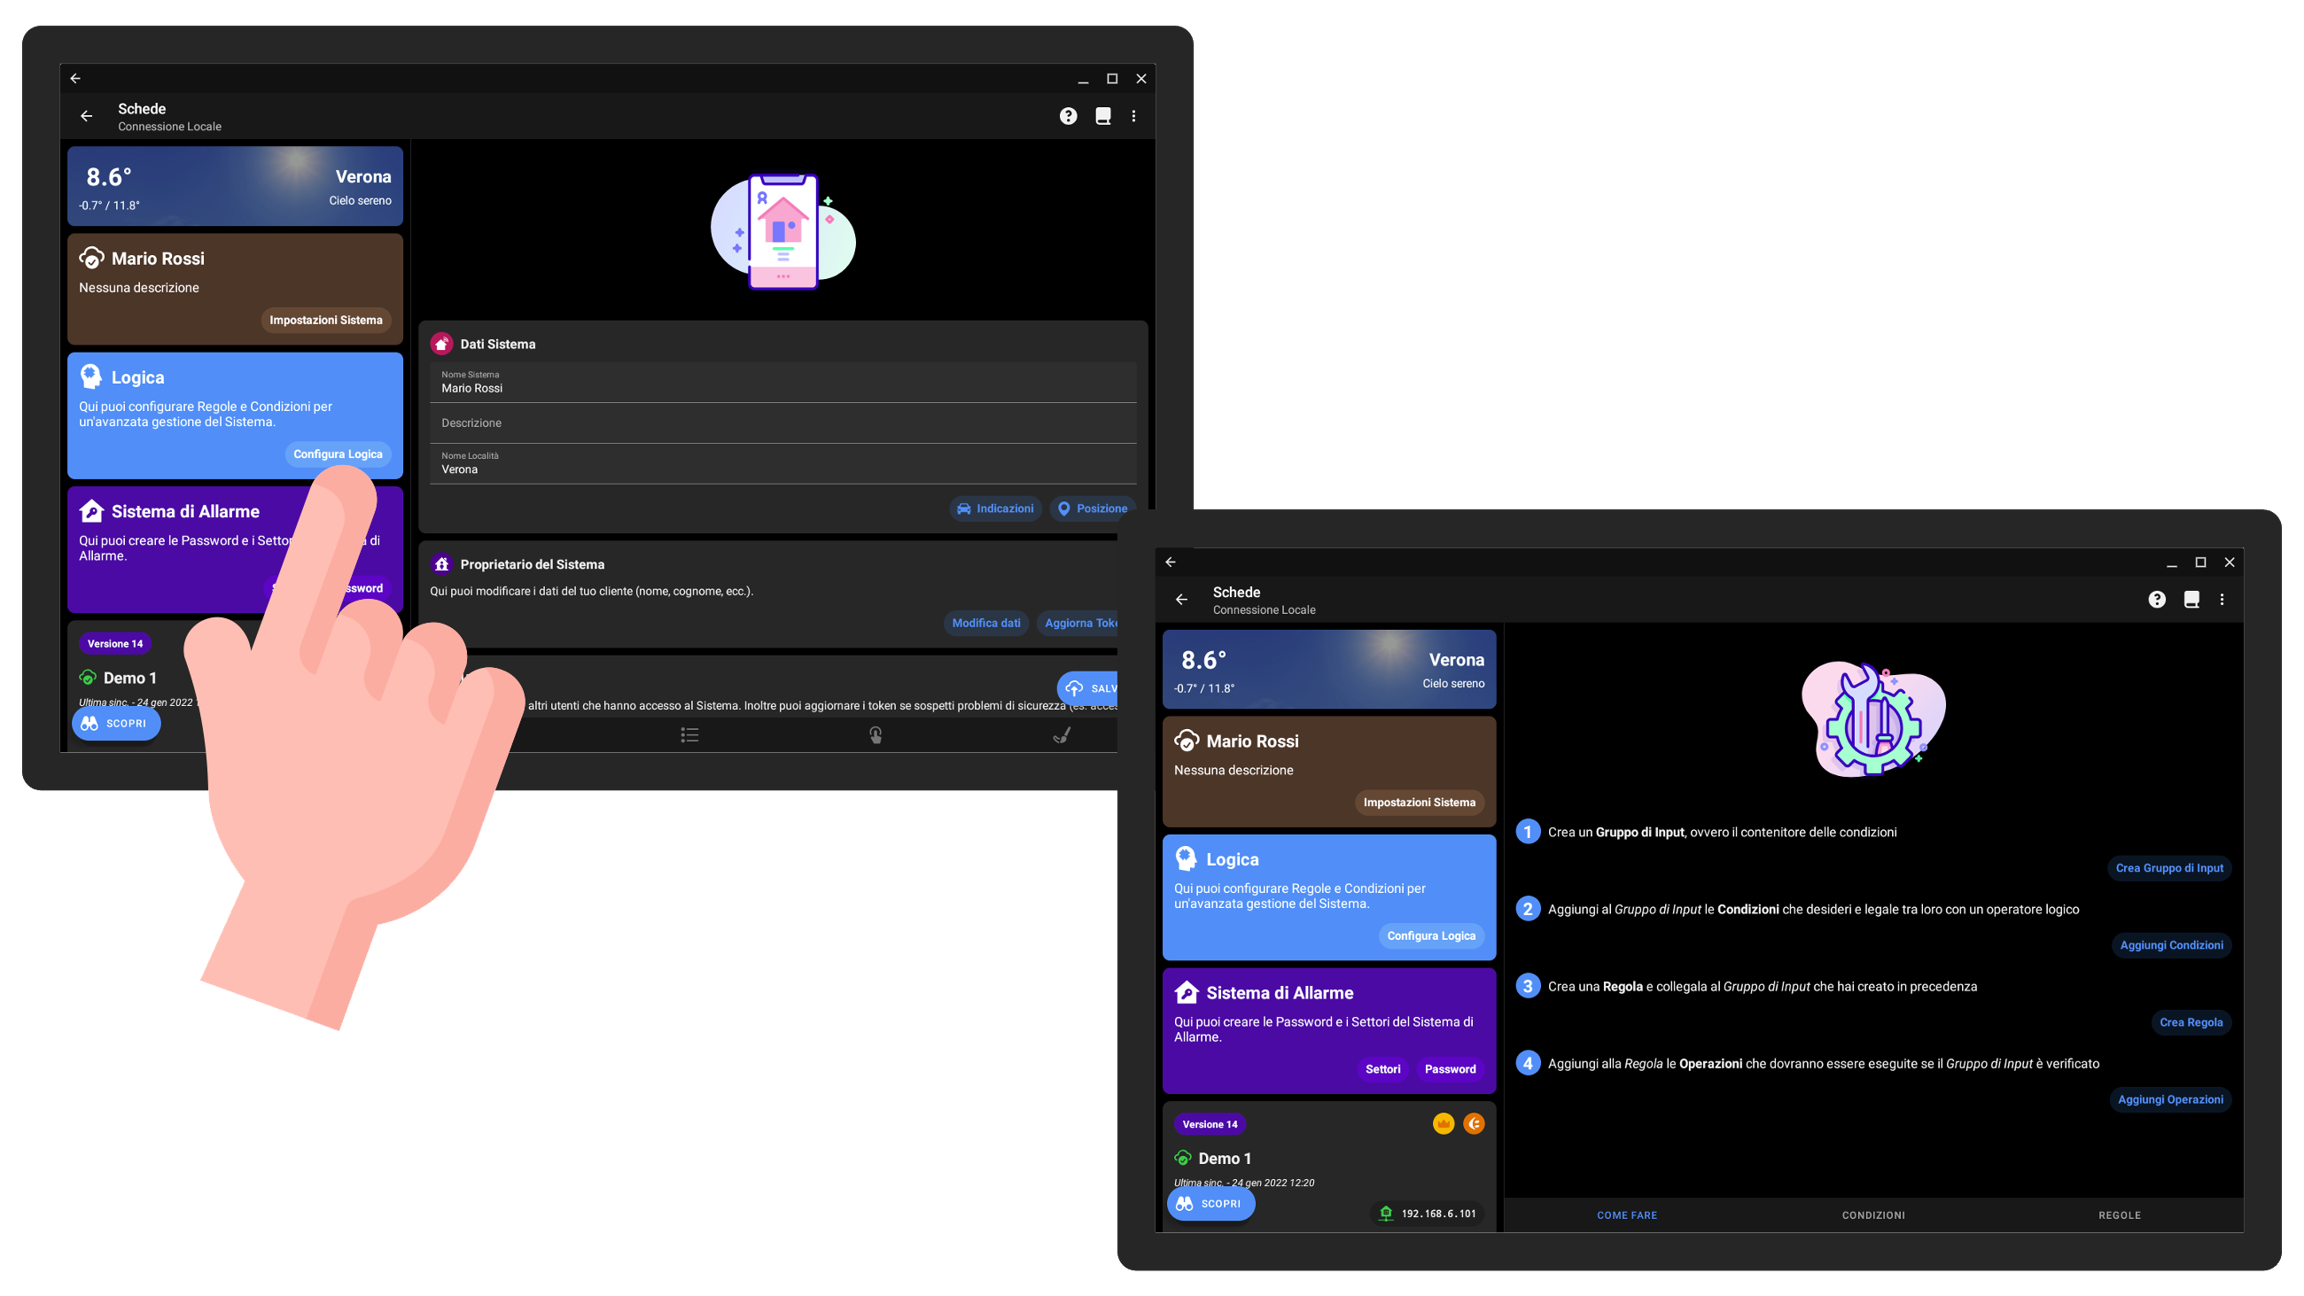Click the touch finger icon in bottom bar
The image size is (2304, 1296).
click(875, 735)
